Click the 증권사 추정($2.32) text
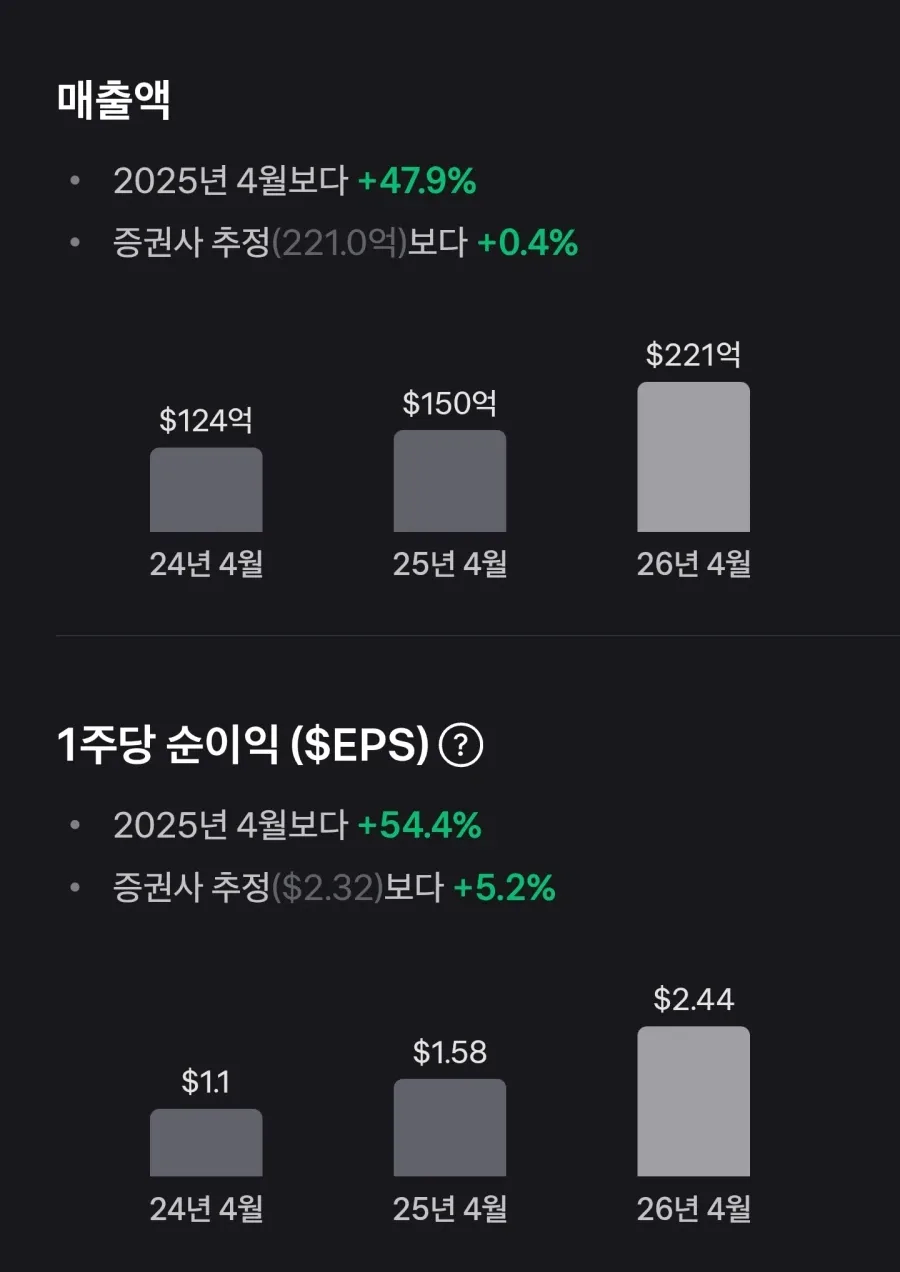Image resolution: width=900 pixels, height=1272 pixels. click(x=248, y=887)
